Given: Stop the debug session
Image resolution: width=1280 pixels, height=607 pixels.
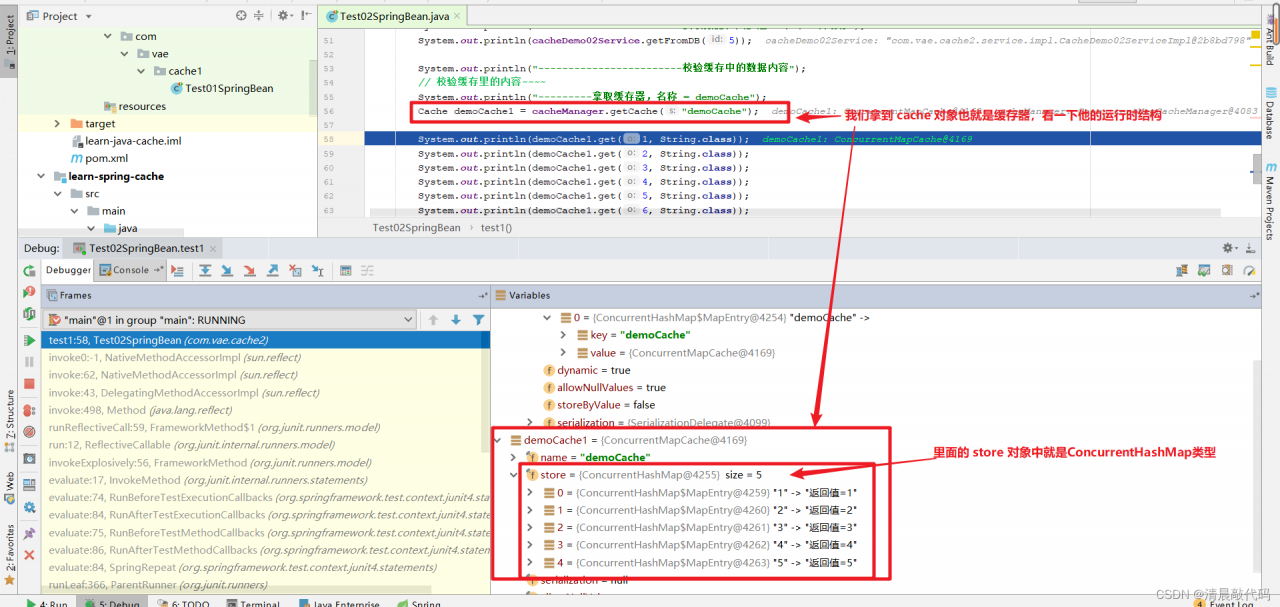Looking at the screenshot, I should coord(29,384).
